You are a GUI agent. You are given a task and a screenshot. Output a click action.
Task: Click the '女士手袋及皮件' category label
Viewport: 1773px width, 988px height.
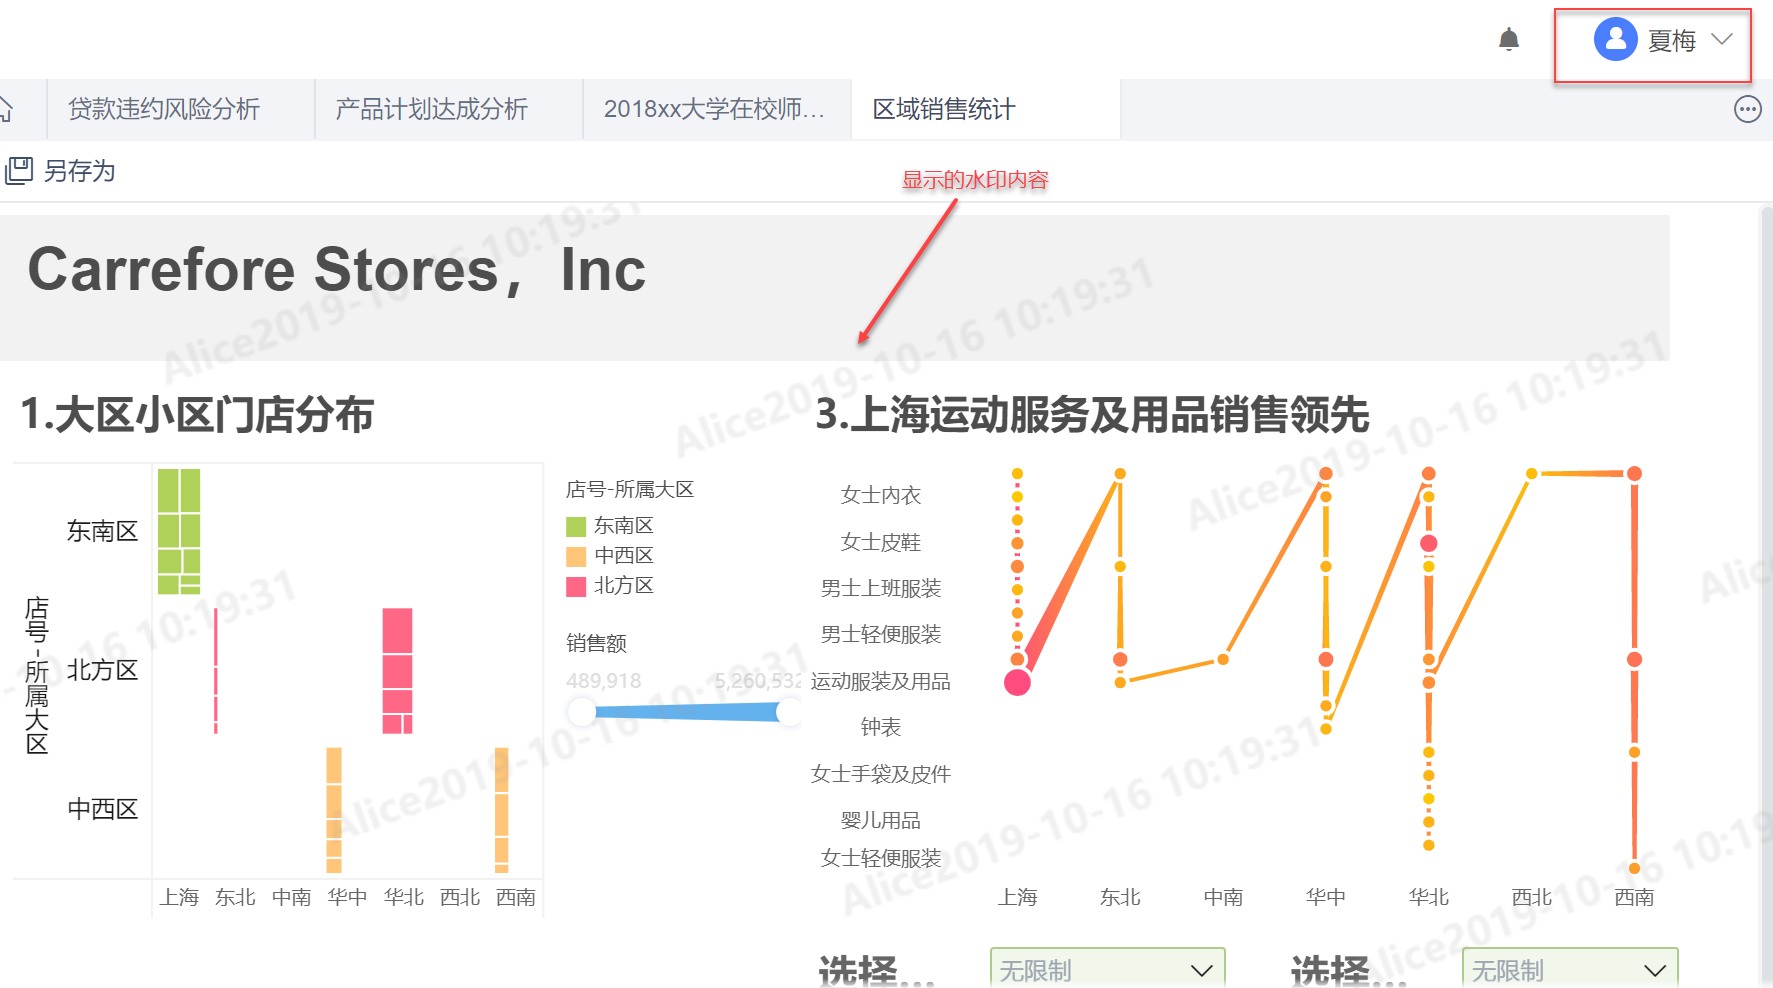(881, 774)
